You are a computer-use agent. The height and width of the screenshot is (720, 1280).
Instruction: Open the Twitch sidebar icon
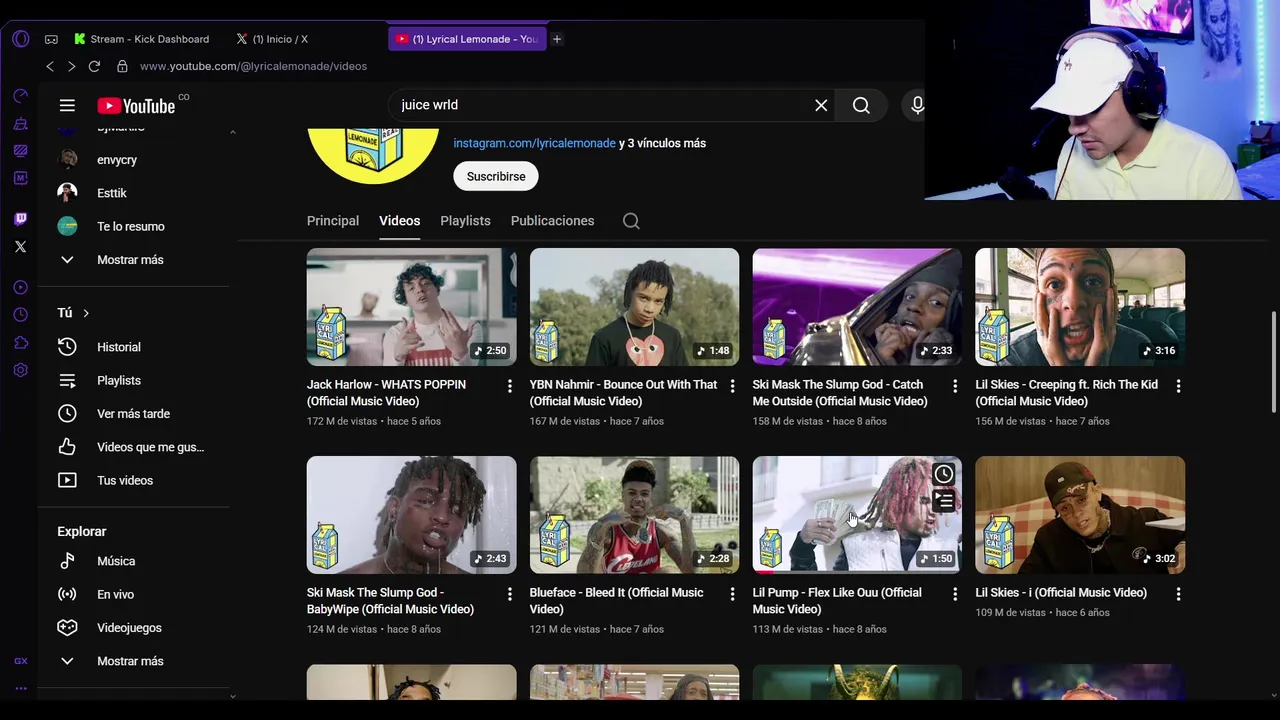point(21,219)
